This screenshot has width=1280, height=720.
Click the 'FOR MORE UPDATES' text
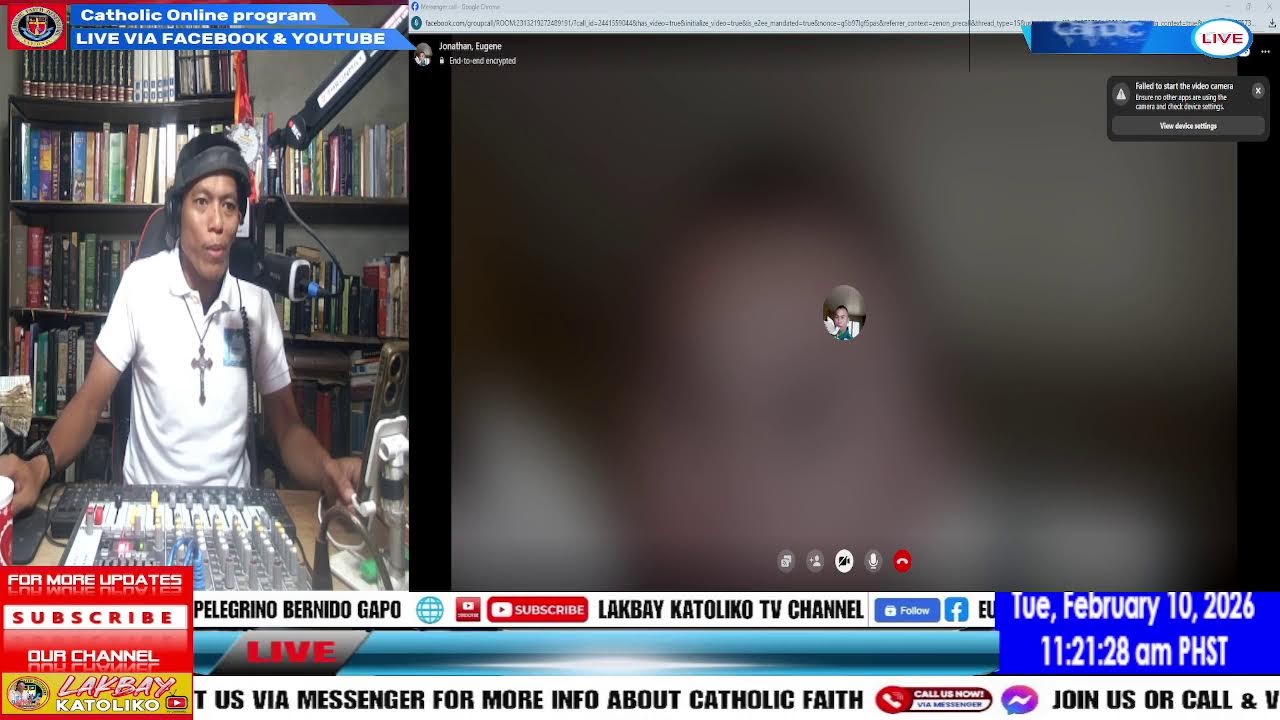(x=95, y=580)
